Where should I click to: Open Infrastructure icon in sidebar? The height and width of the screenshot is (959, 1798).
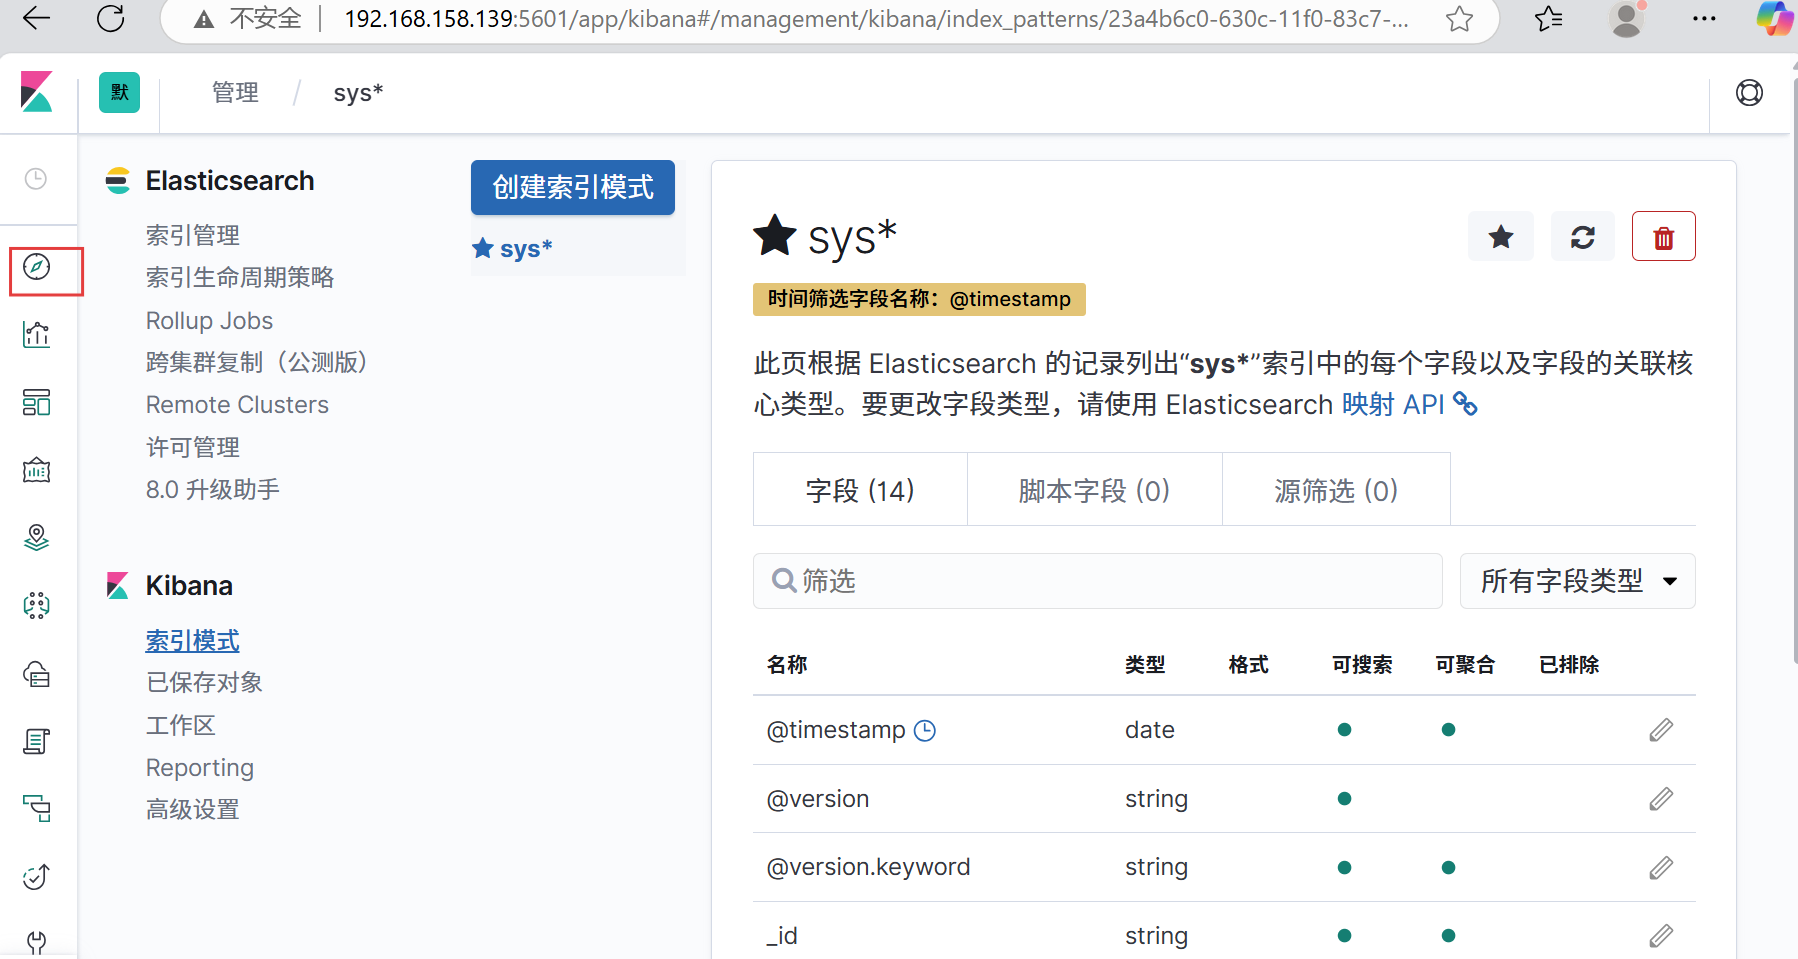[x=37, y=674]
